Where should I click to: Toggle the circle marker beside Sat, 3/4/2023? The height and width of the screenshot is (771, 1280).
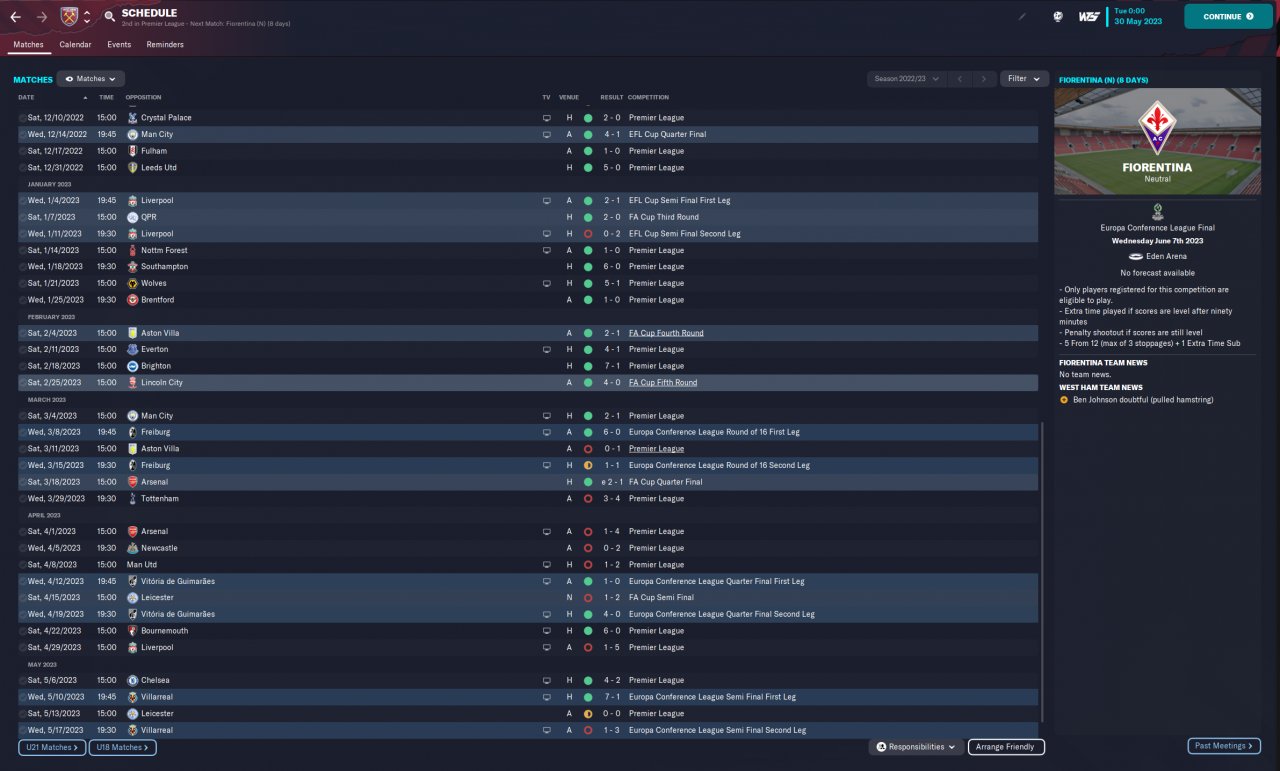(23, 416)
